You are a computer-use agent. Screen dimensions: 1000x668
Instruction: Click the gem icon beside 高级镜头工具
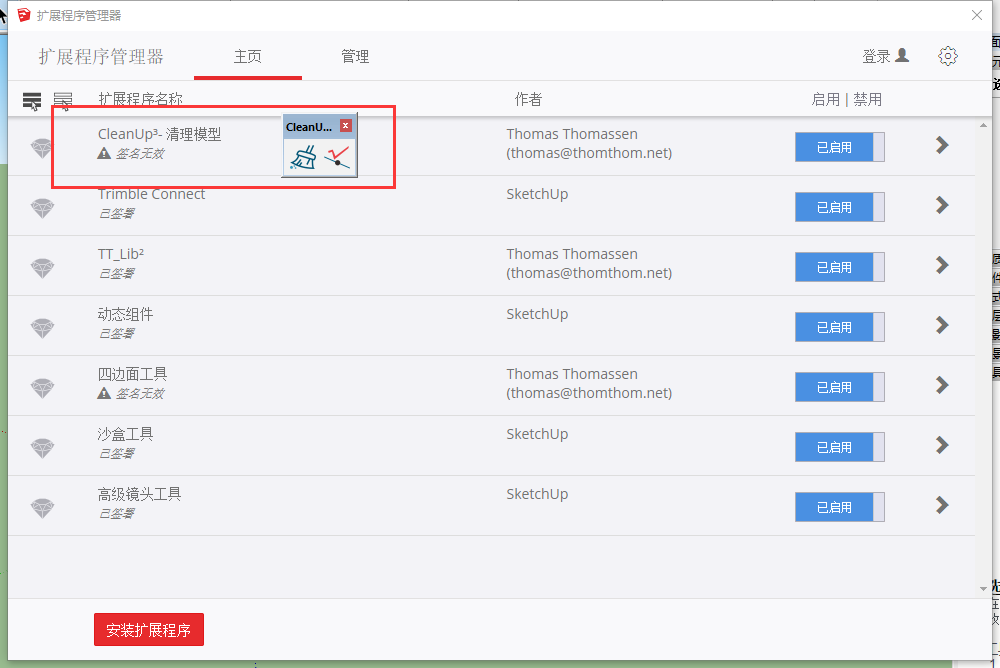point(42,508)
